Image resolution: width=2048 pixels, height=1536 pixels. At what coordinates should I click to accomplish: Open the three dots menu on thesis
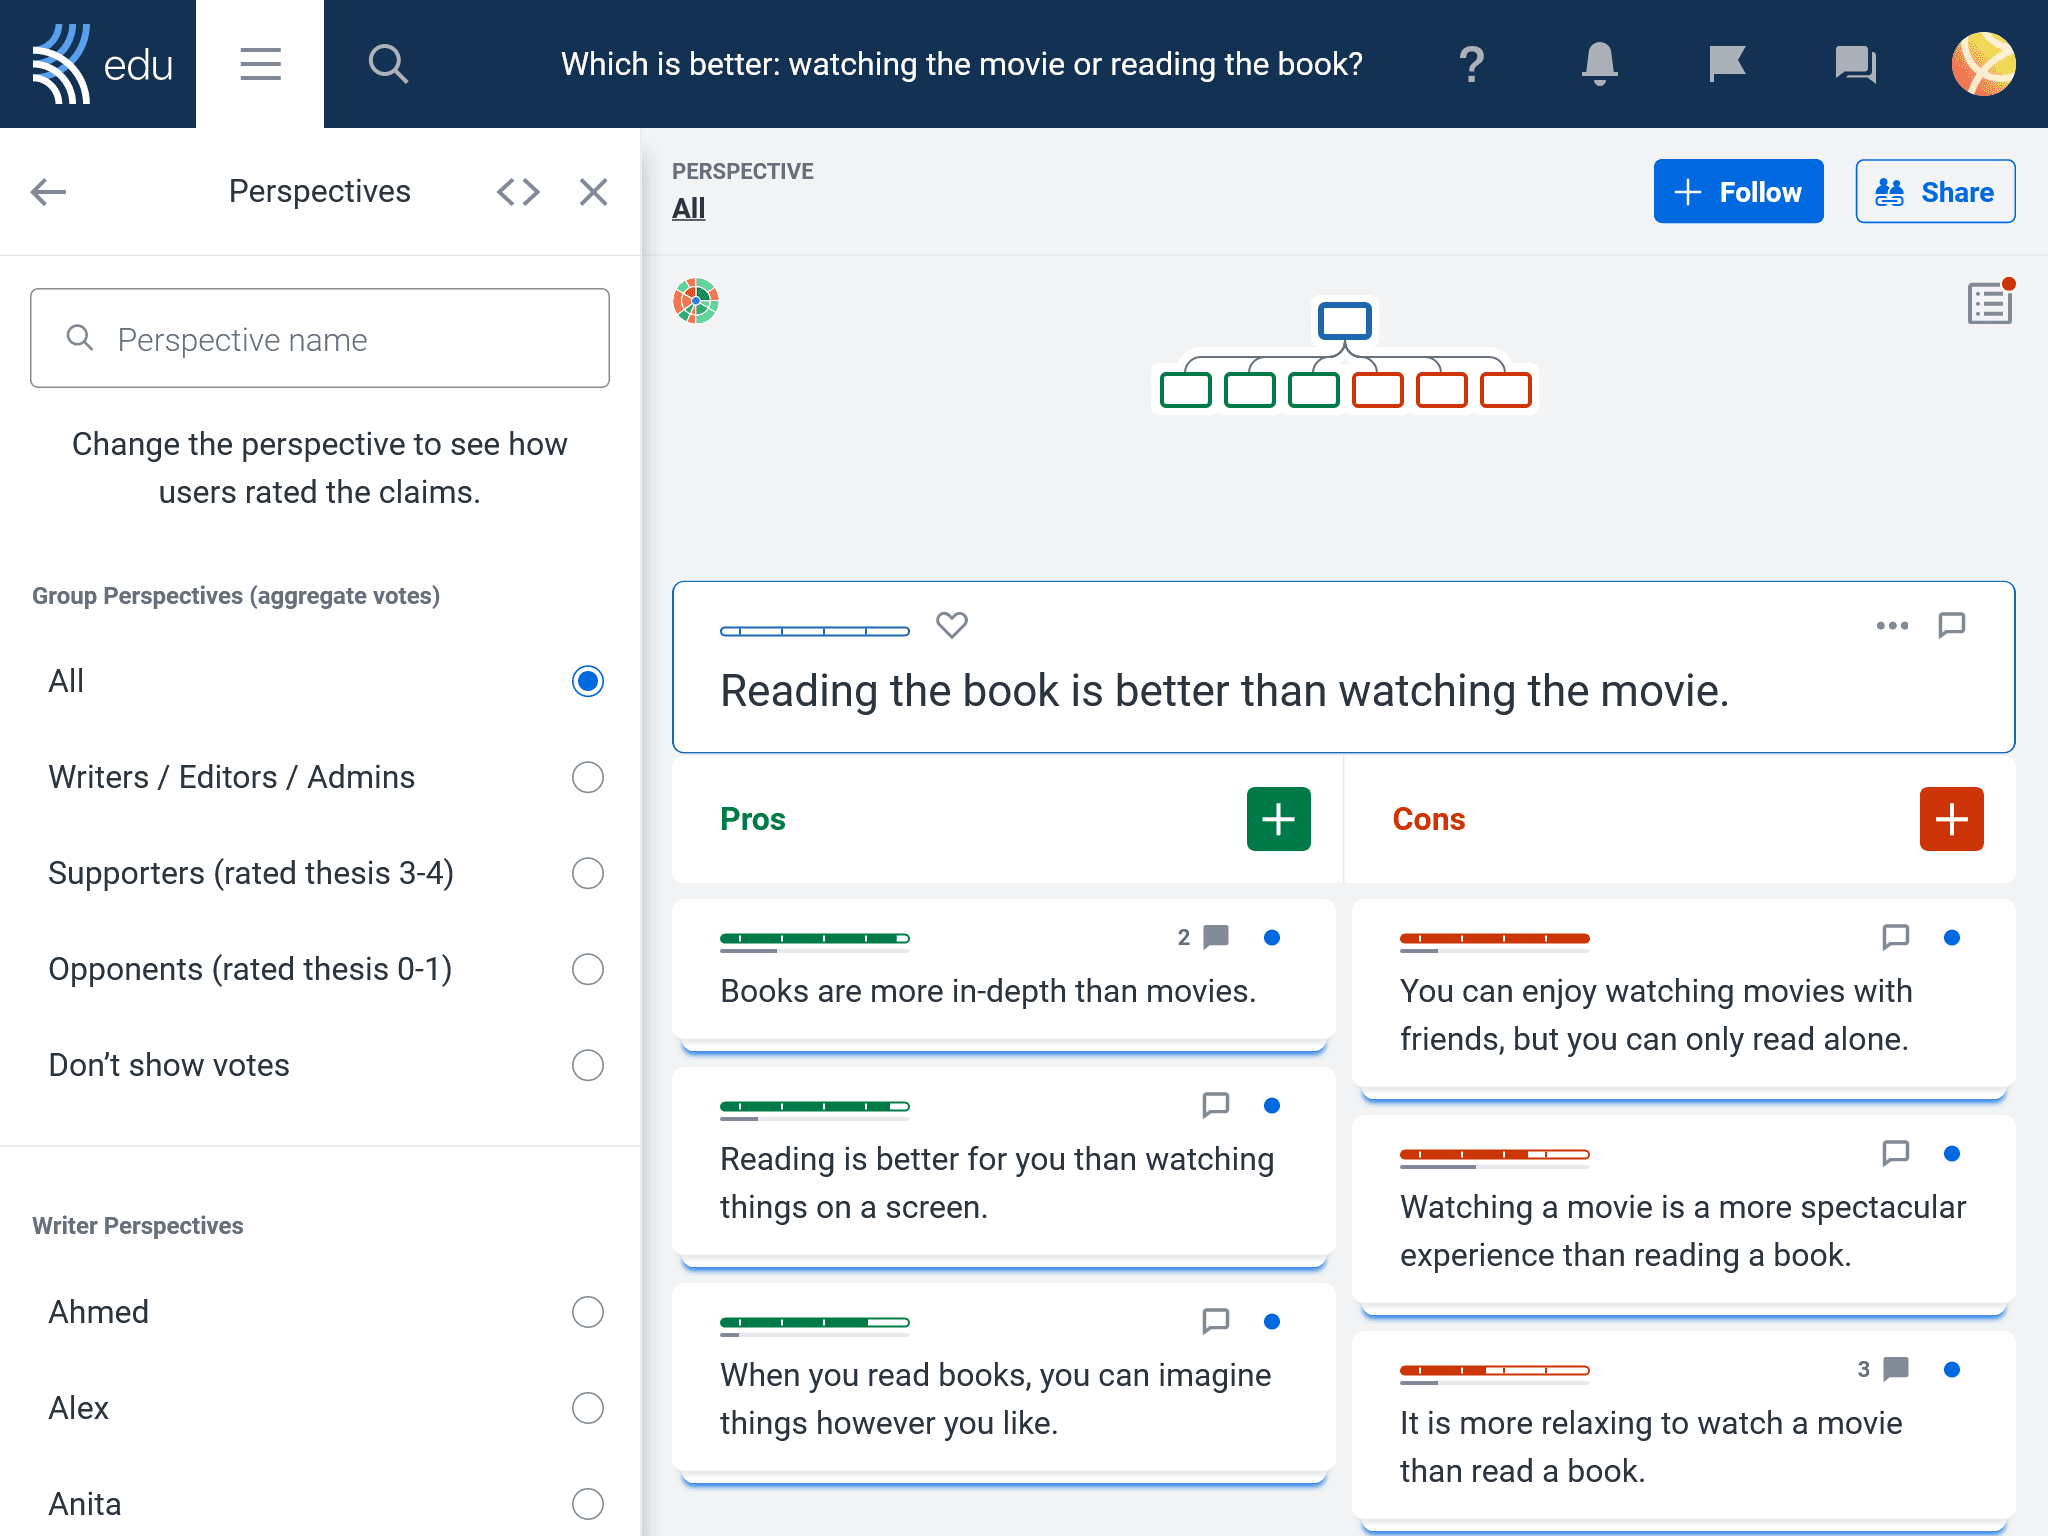[1892, 625]
